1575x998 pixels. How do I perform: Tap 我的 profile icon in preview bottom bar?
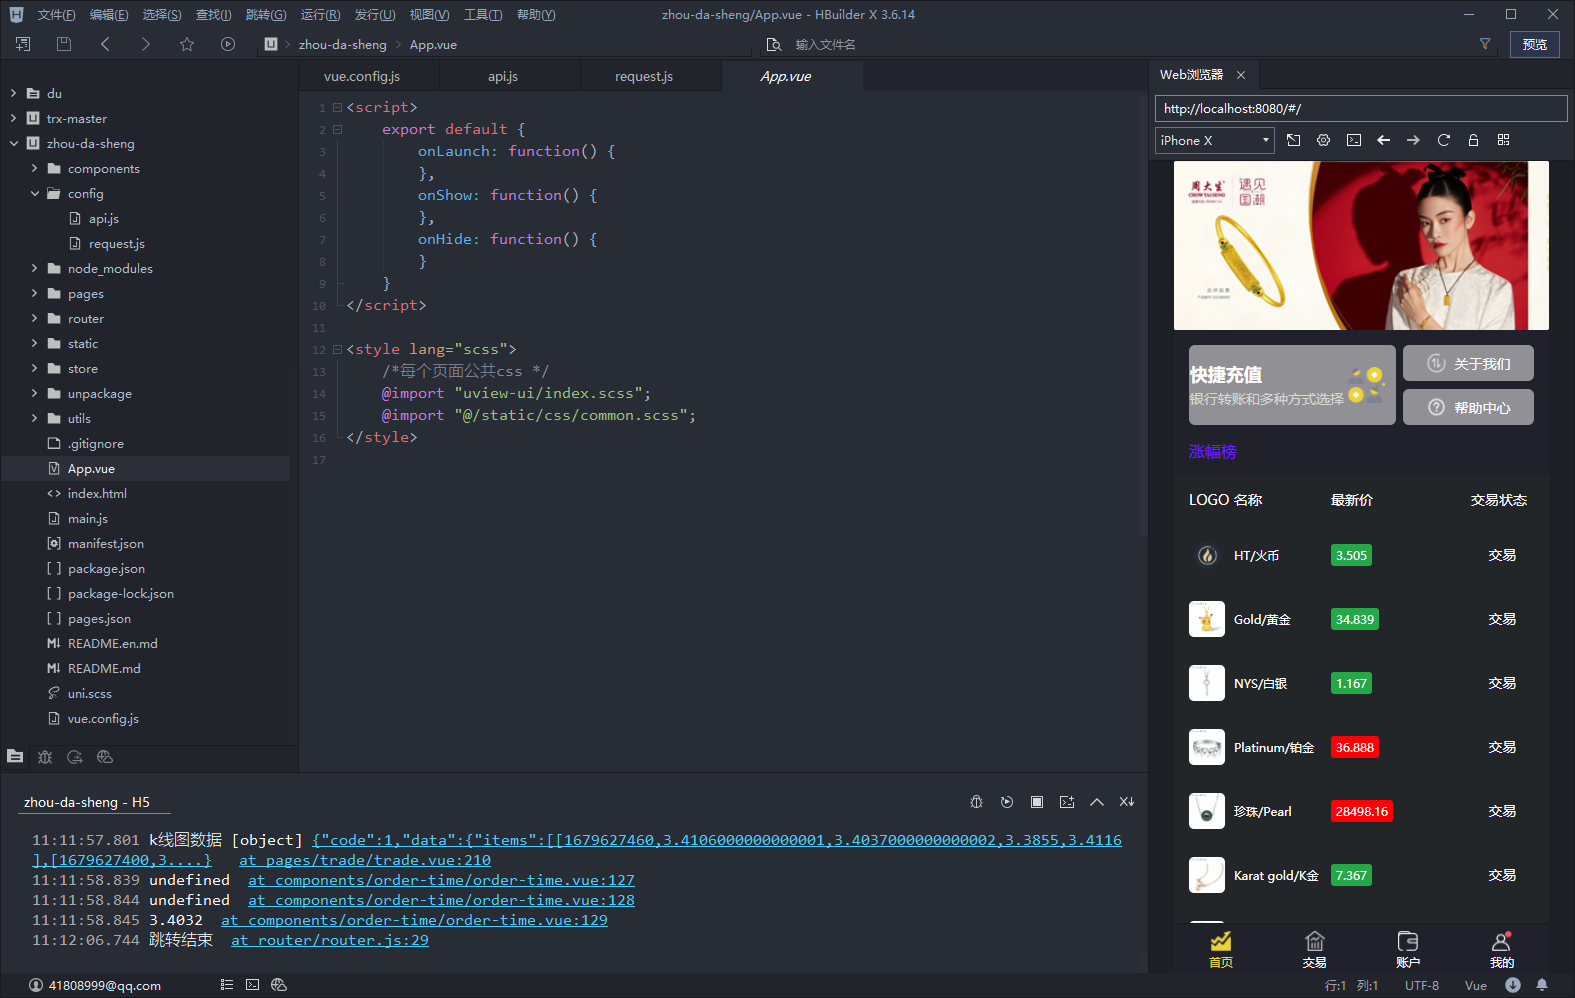tap(1502, 949)
